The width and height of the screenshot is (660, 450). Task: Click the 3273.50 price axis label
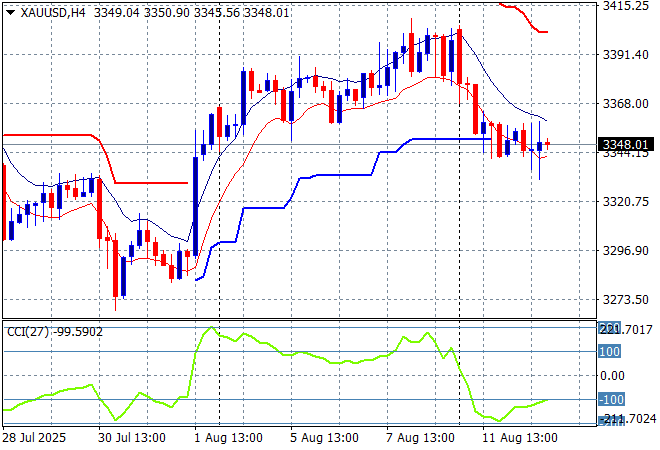(625, 300)
